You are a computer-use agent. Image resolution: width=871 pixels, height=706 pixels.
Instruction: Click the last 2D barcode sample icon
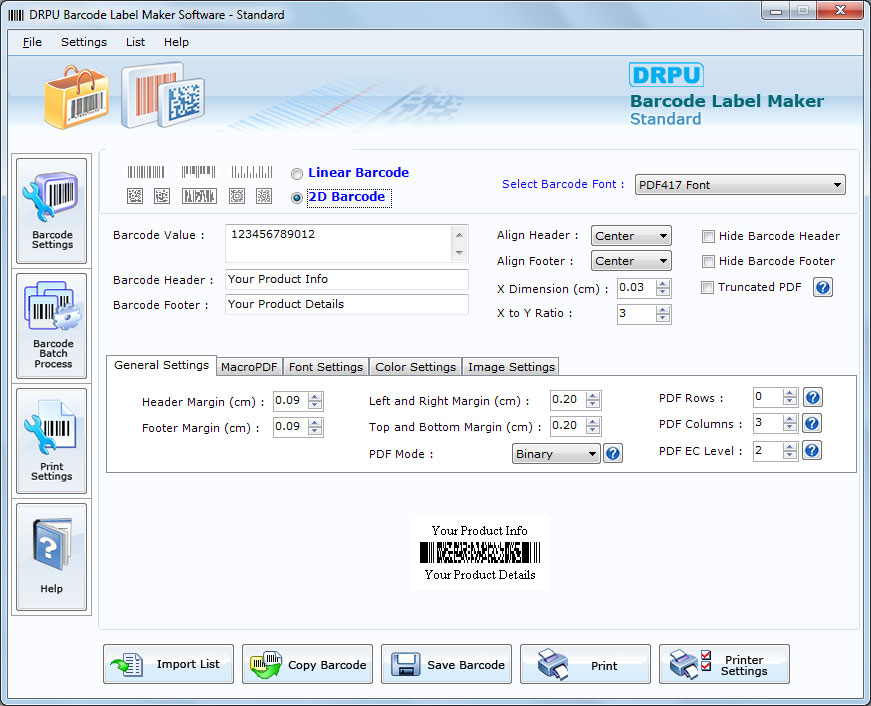264,196
